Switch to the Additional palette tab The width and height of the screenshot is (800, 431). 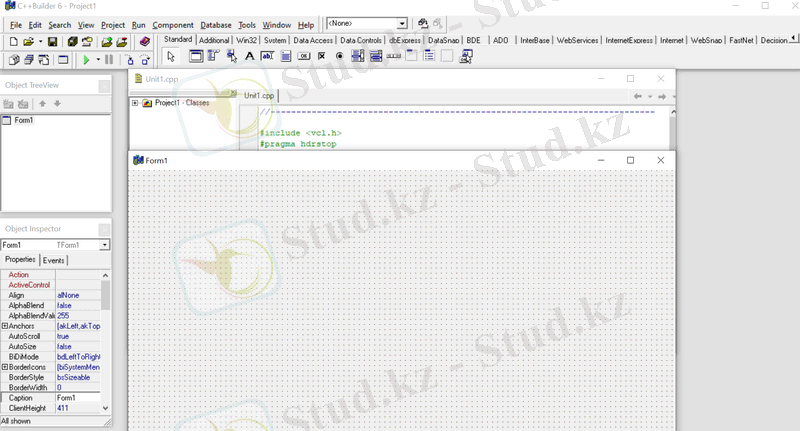point(214,40)
